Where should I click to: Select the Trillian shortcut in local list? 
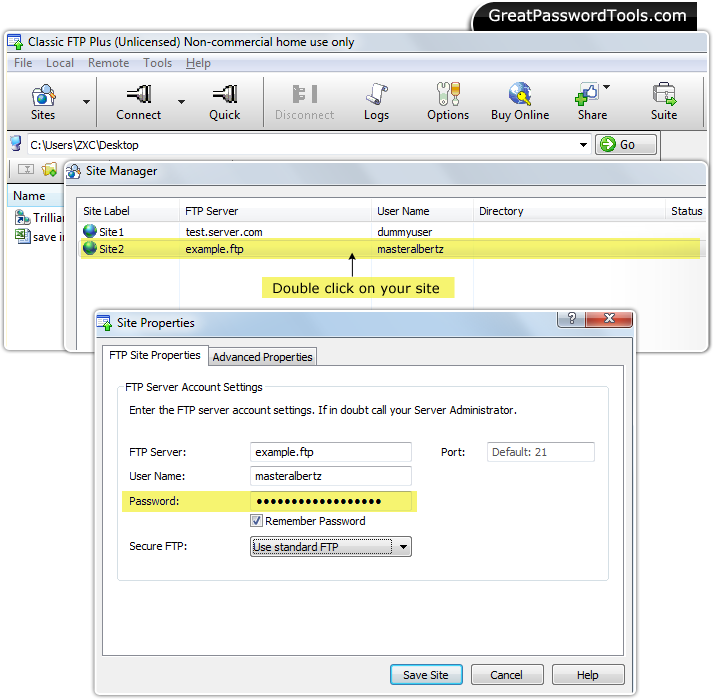point(40,218)
